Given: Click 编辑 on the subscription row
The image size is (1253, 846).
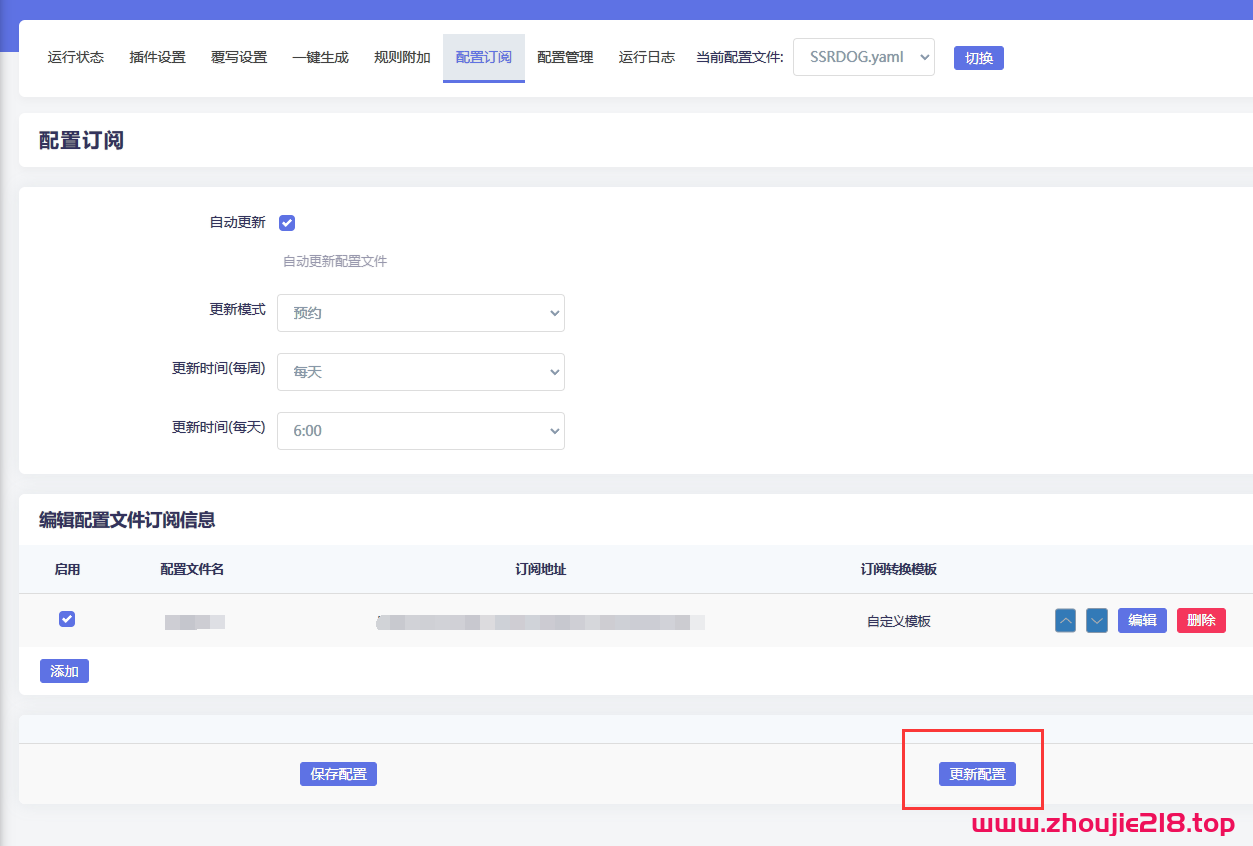Looking at the screenshot, I should coord(1142,620).
